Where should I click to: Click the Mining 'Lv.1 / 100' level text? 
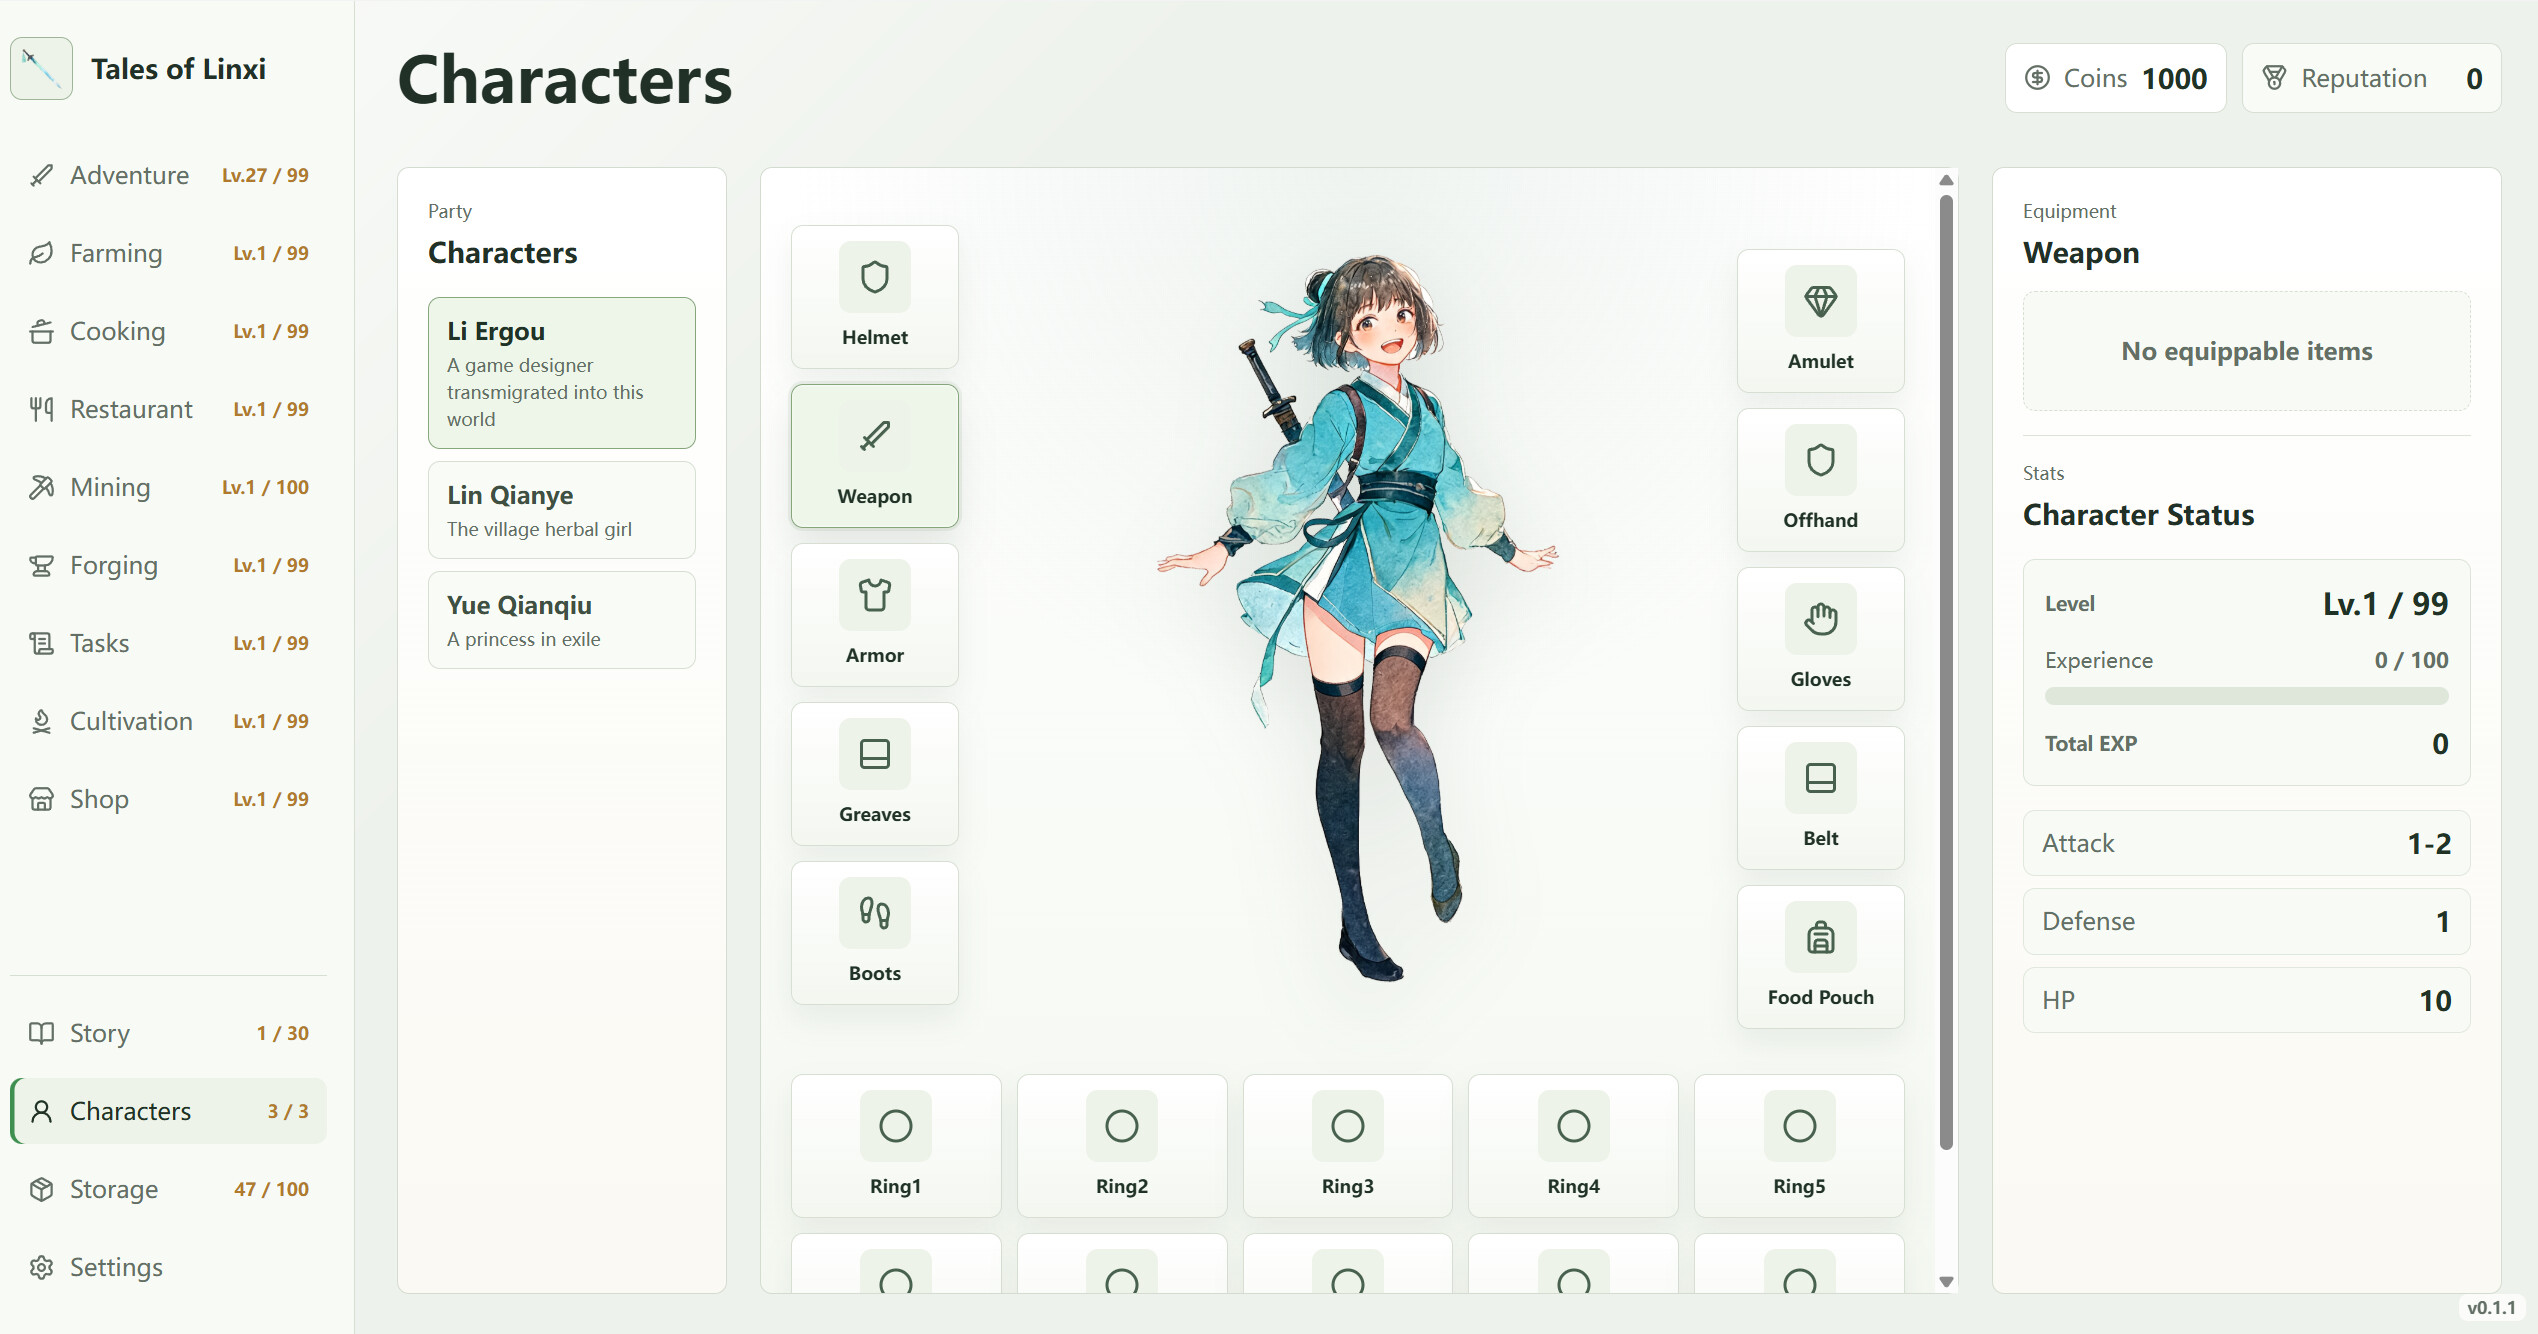265,487
